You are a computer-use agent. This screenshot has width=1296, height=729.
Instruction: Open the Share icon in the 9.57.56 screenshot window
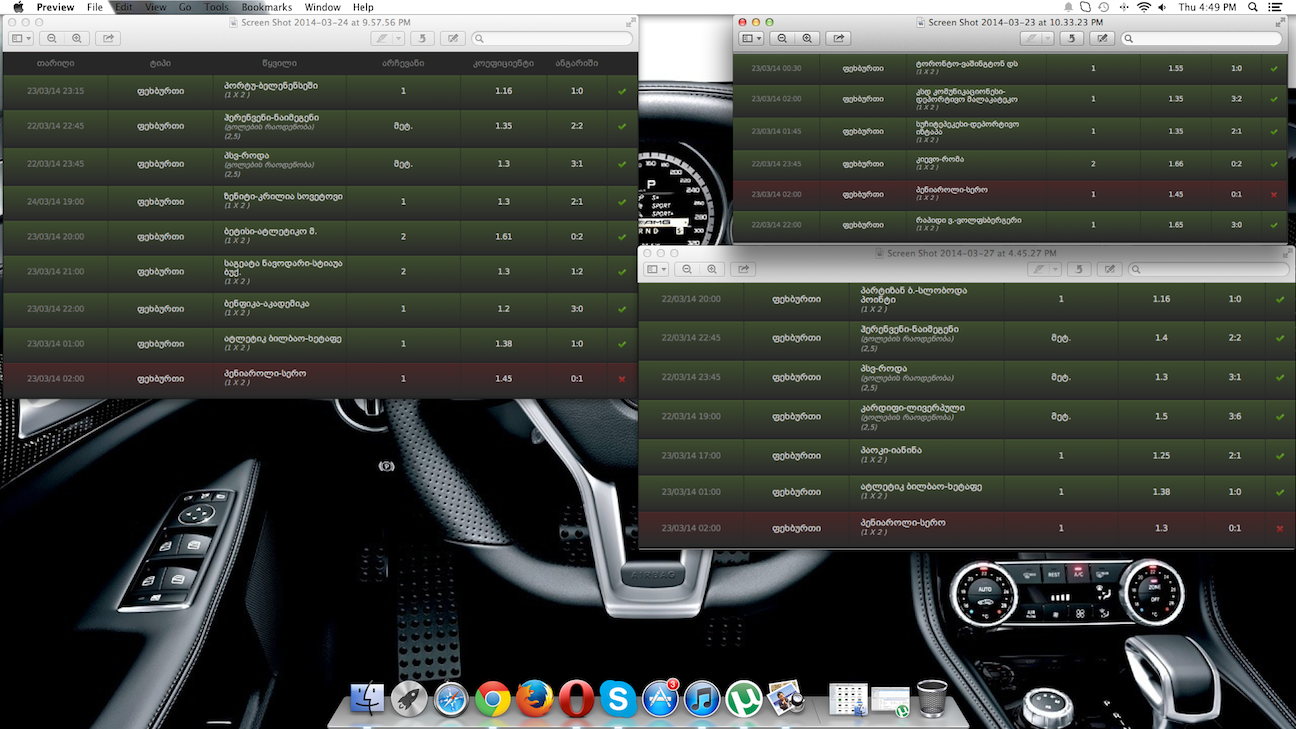(108, 38)
